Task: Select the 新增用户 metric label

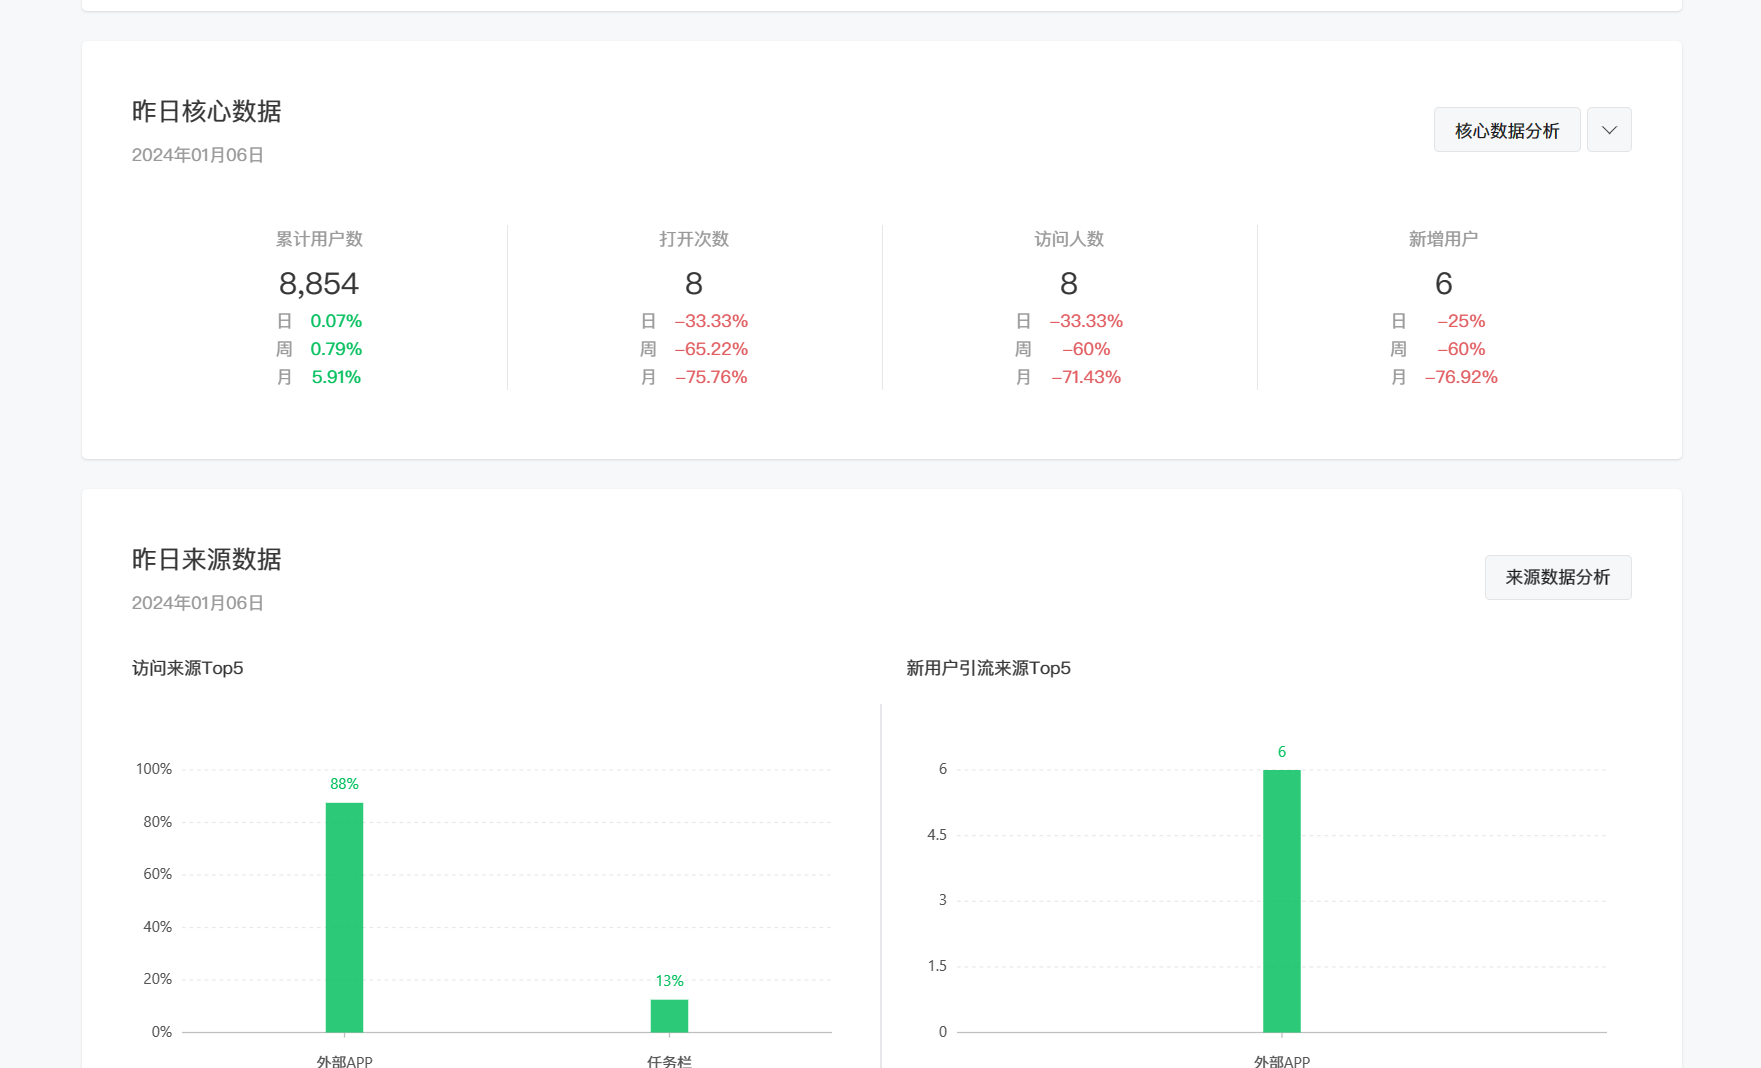Action: (x=1443, y=239)
